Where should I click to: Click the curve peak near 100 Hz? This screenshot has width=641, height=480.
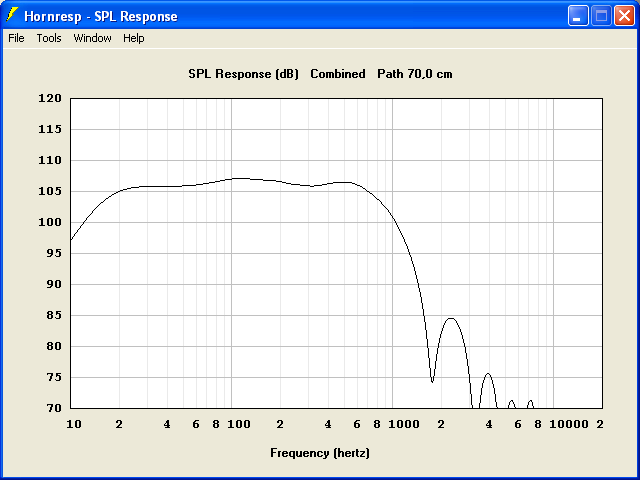coord(241,178)
